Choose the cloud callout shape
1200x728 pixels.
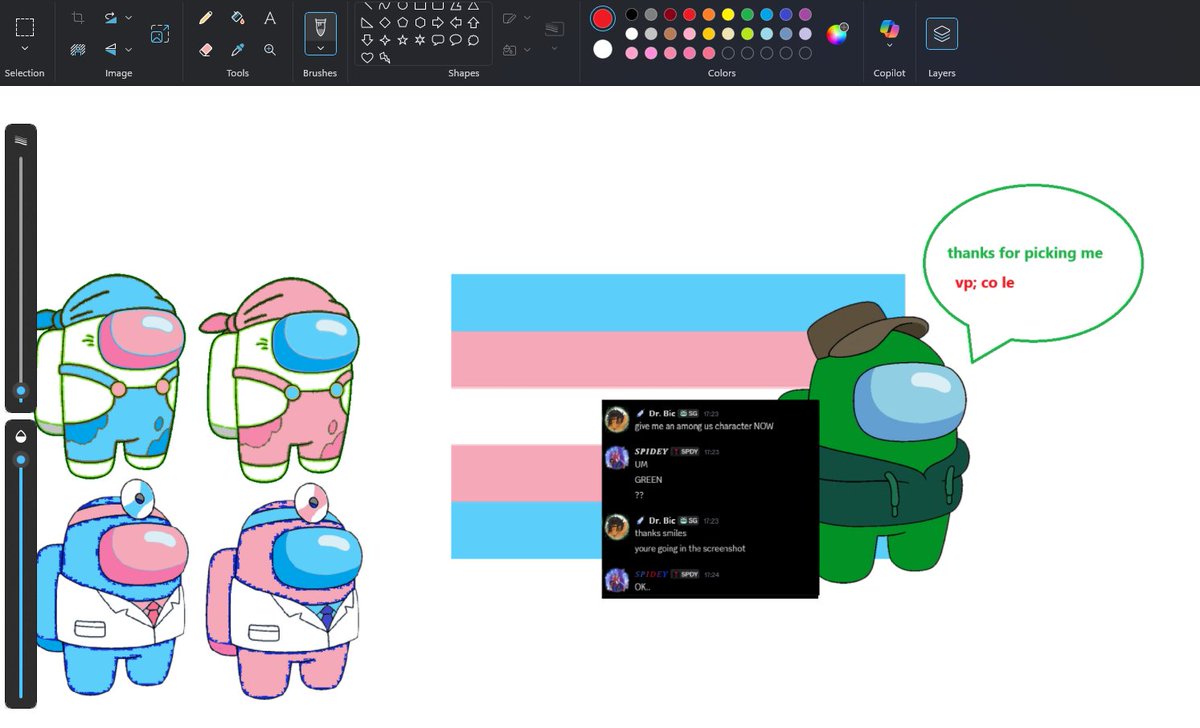pos(473,40)
